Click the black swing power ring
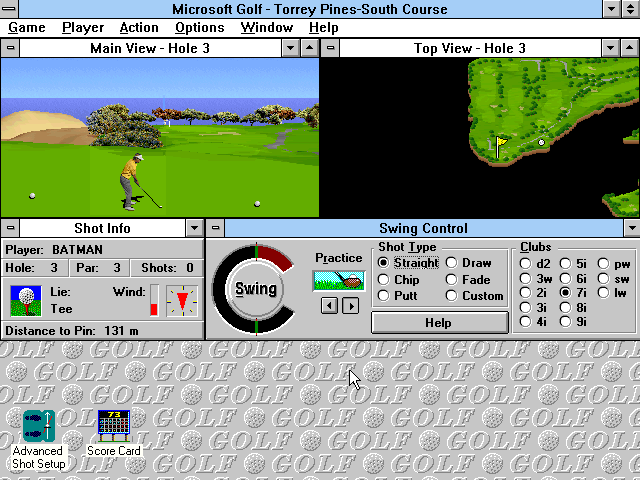This screenshot has height=480, width=640. tap(220, 289)
